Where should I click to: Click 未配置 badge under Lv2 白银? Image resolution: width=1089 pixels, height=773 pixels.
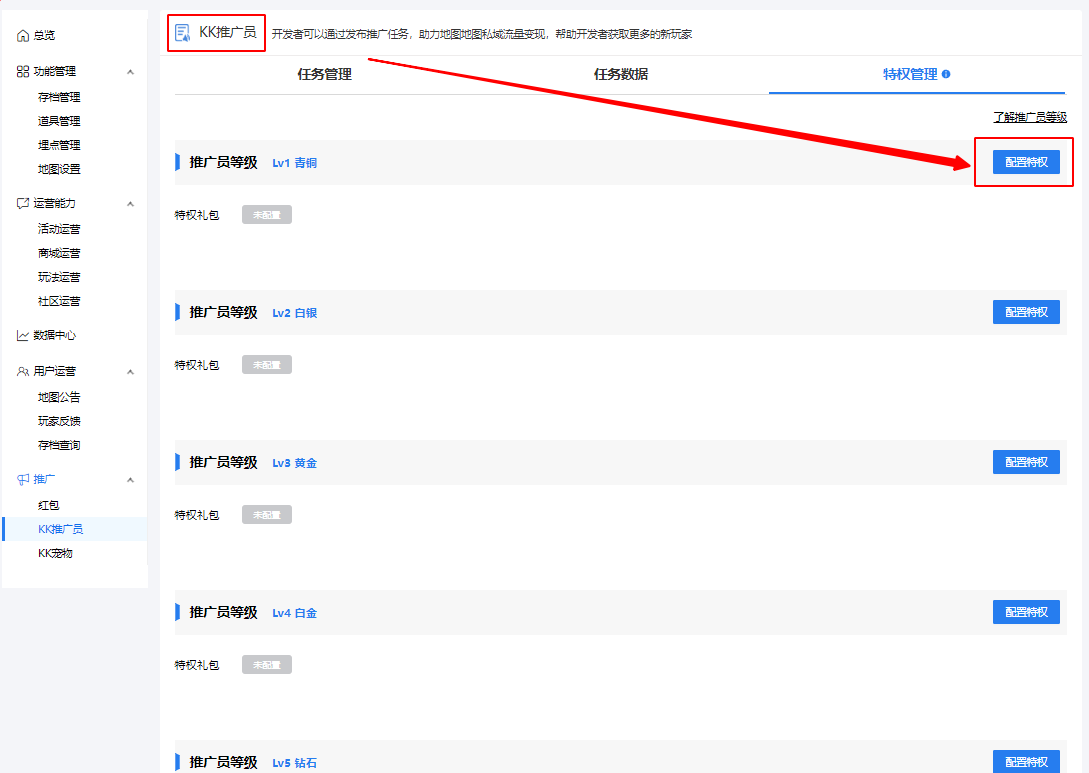[x=267, y=365]
